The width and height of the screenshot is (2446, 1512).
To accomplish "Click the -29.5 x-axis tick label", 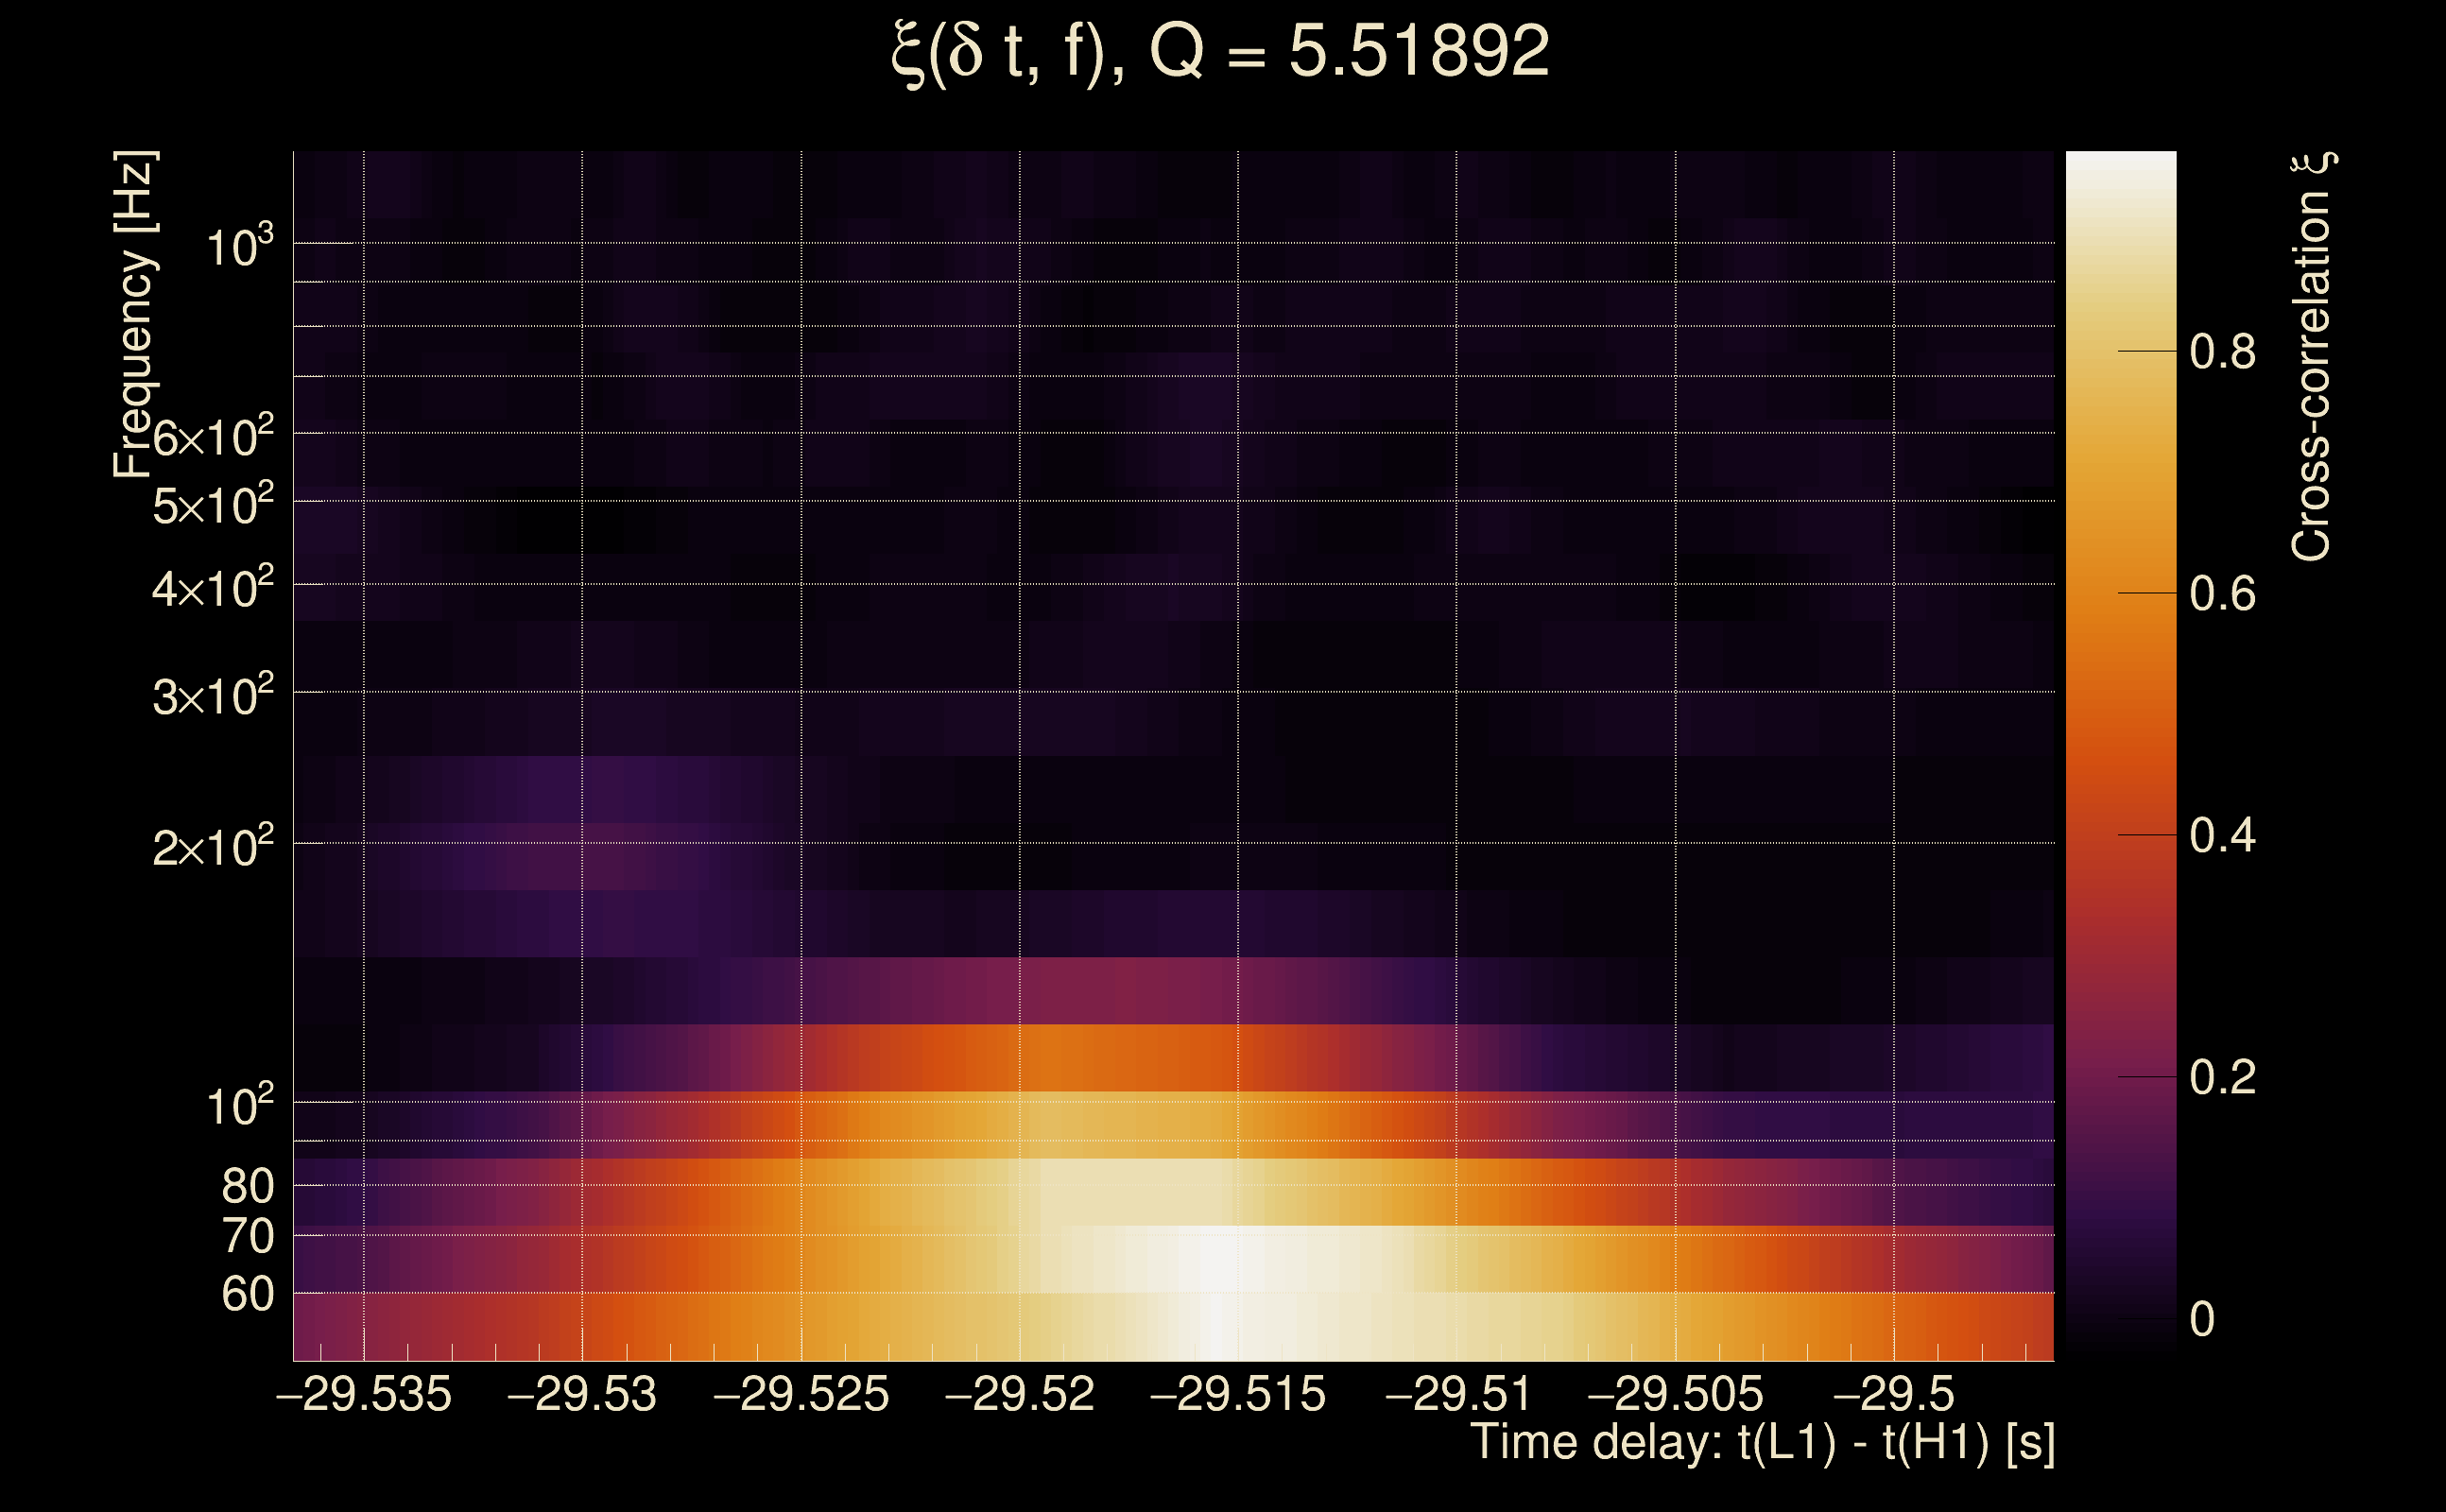I will pos(1893,1394).
